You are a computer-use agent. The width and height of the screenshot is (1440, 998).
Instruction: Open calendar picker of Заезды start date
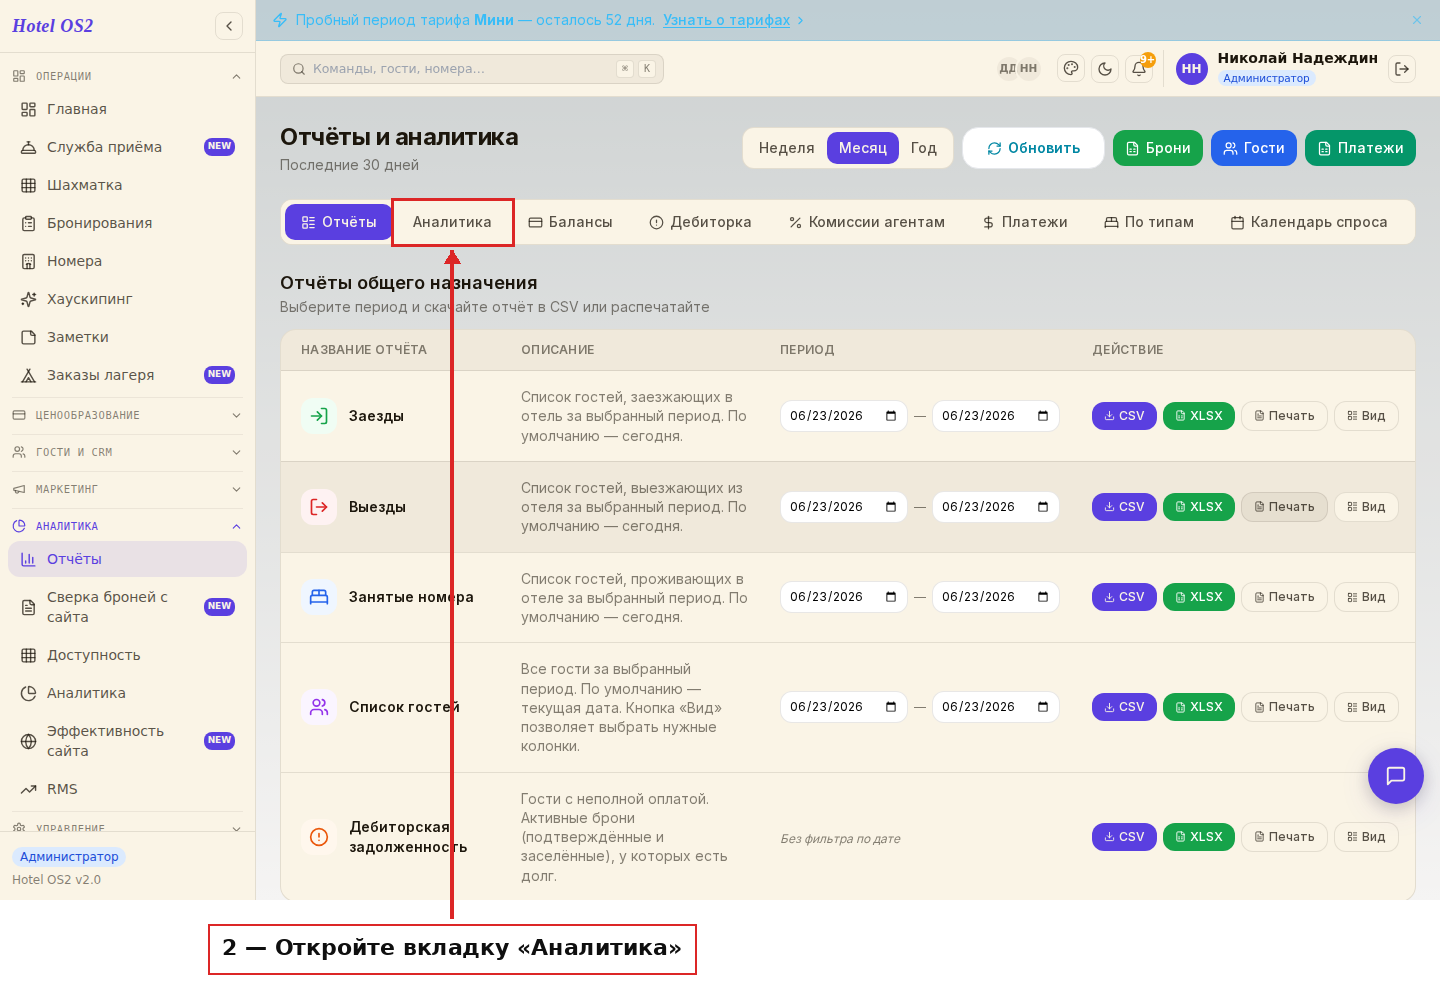click(891, 416)
